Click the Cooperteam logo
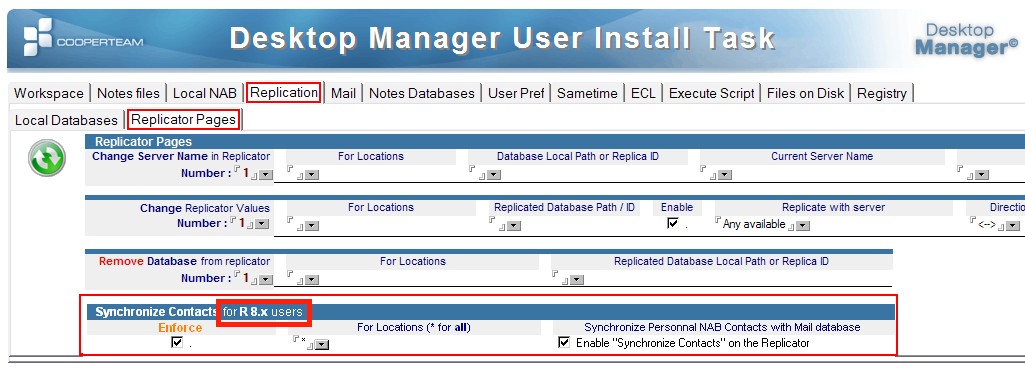 (x=84, y=38)
